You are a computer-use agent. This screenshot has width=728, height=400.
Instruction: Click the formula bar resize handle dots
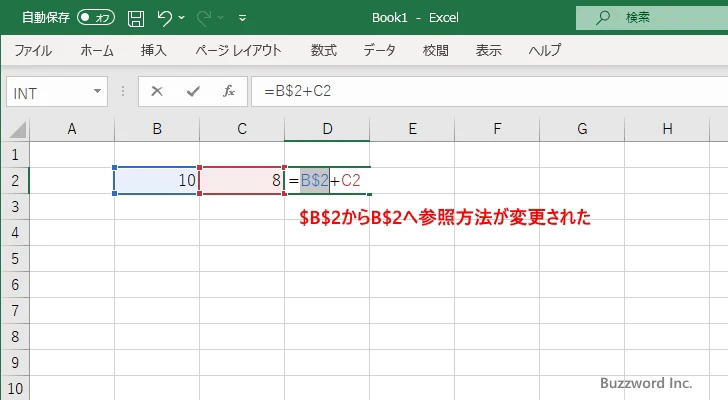(x=123, y=91)
